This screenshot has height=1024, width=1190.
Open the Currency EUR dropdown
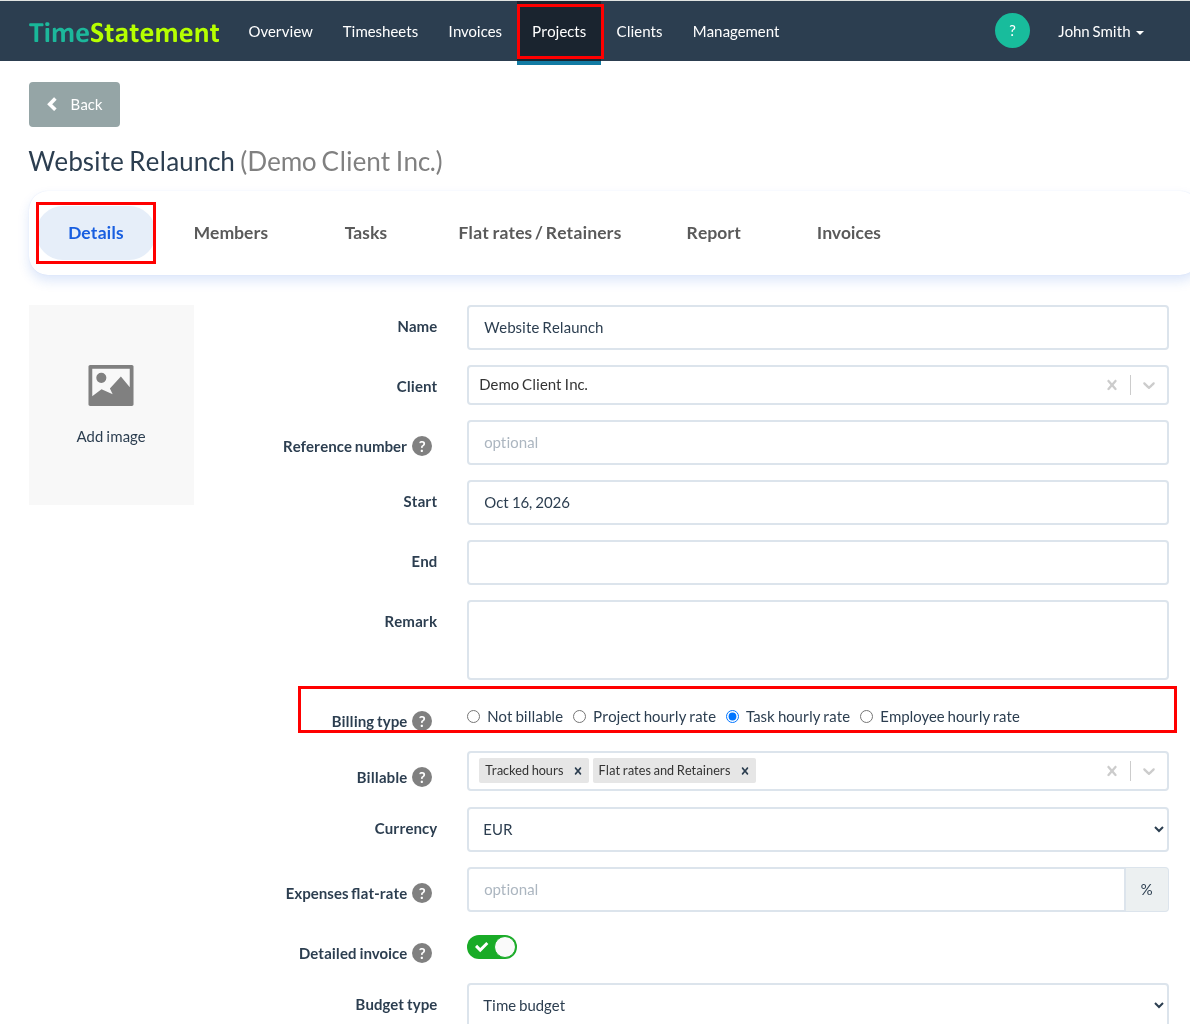(x=817, y=830)
